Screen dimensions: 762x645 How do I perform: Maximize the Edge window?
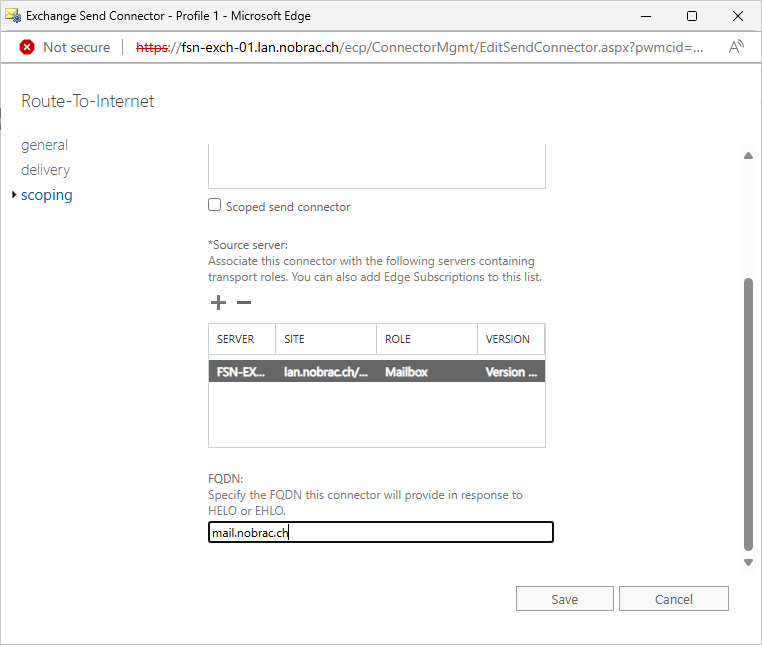point(692,16)
